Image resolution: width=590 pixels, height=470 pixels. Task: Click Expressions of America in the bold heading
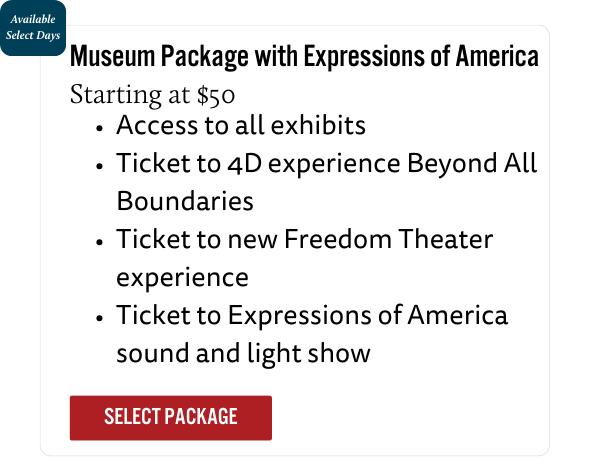click(421, 56)
